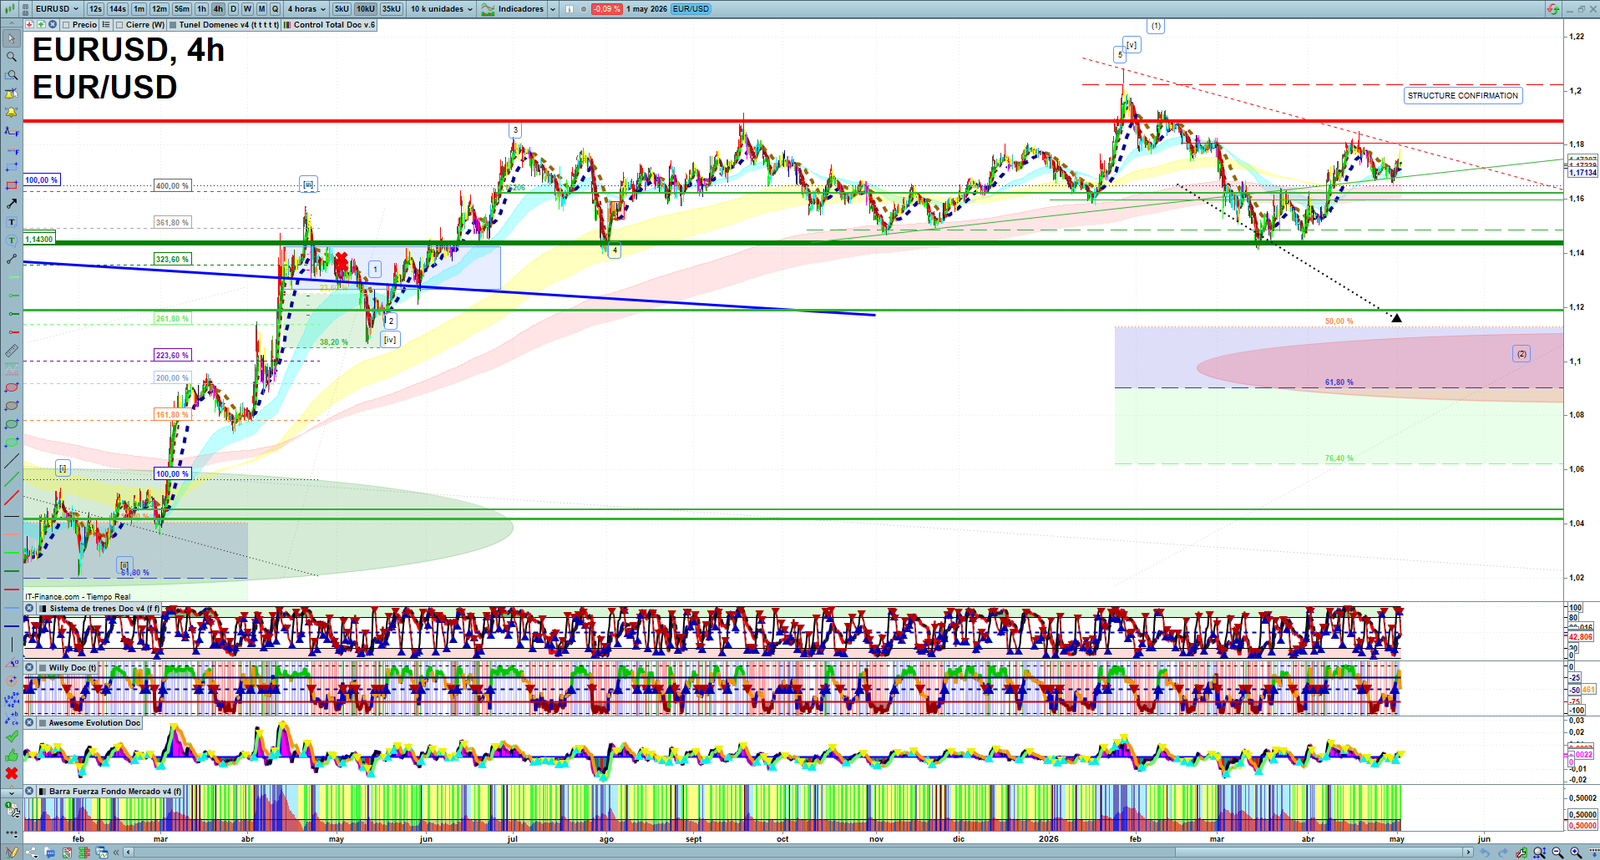The width and height of the screenshot is (1600, 860).
Task: Toggle the Cierre (W) checkbox
Action: click(119, 25)
